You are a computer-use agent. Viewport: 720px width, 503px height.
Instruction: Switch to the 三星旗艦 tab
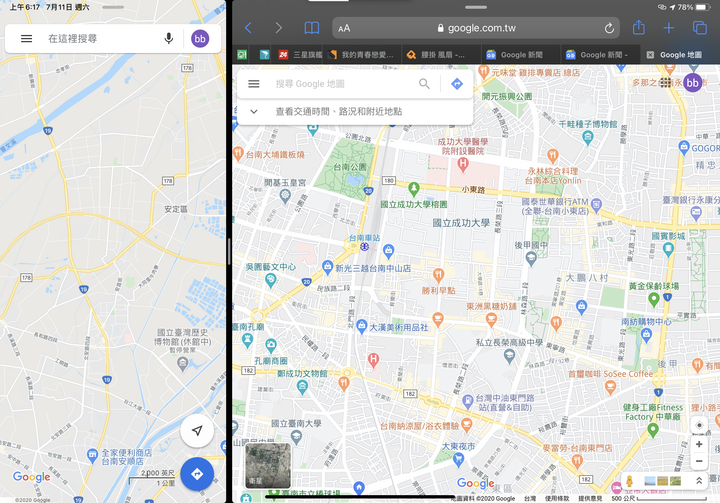tap(299, 55)
